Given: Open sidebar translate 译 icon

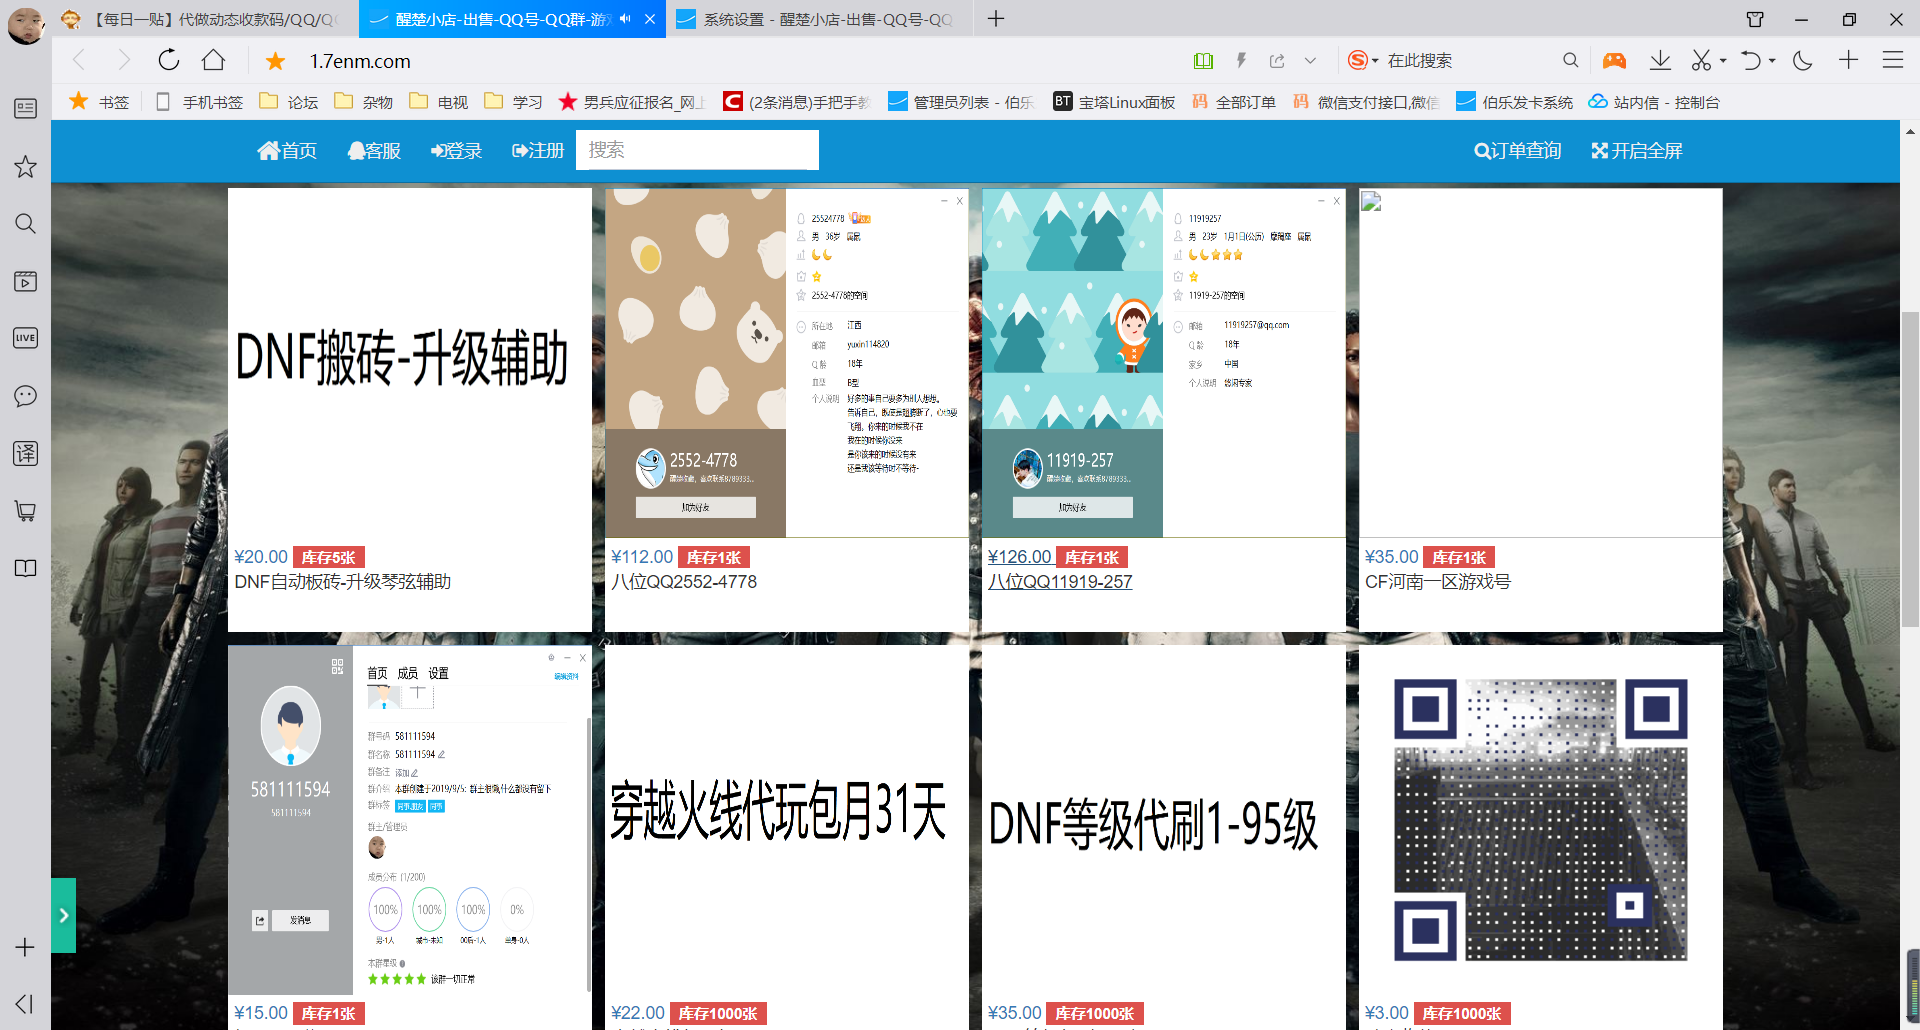Looking at the screenshot, I should (x=25, y=453).
